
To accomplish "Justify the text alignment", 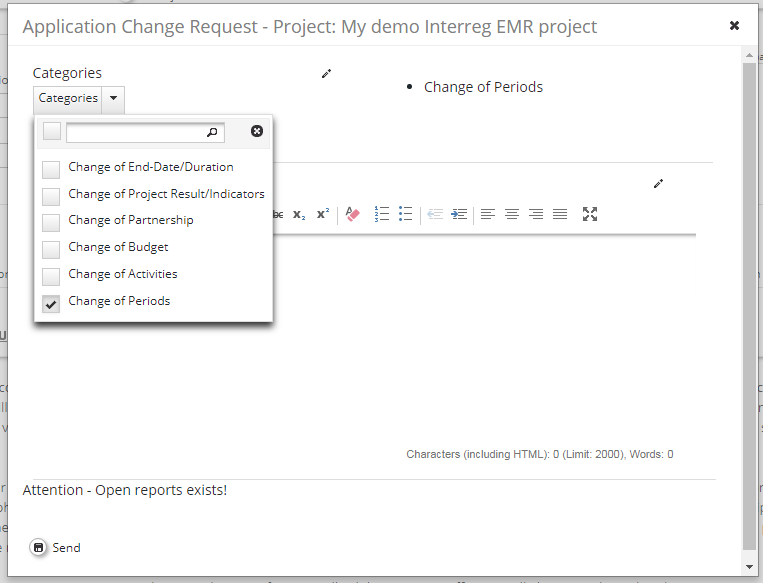I will click(560, 214).
